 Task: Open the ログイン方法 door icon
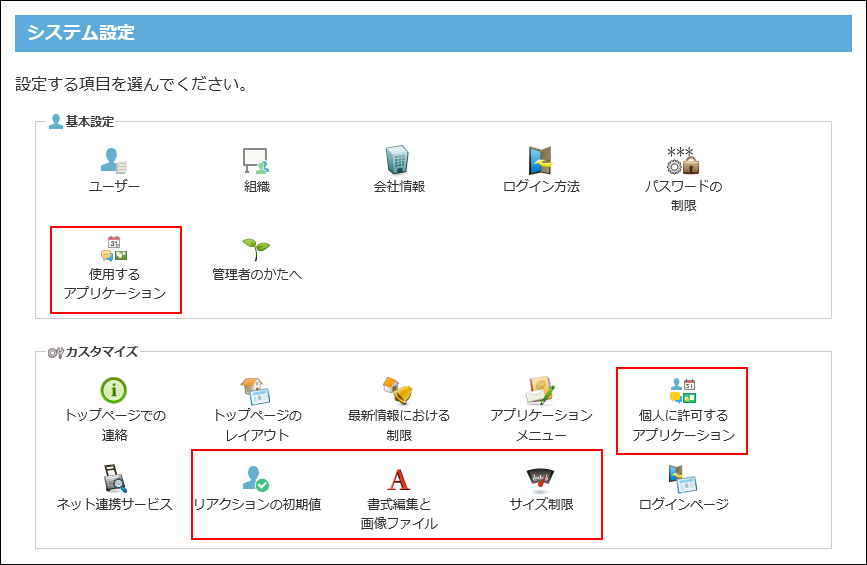point(540,160)
